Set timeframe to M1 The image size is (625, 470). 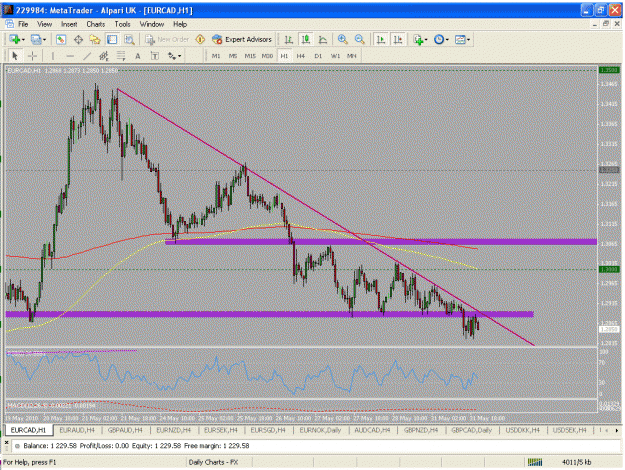pos(216,56)
